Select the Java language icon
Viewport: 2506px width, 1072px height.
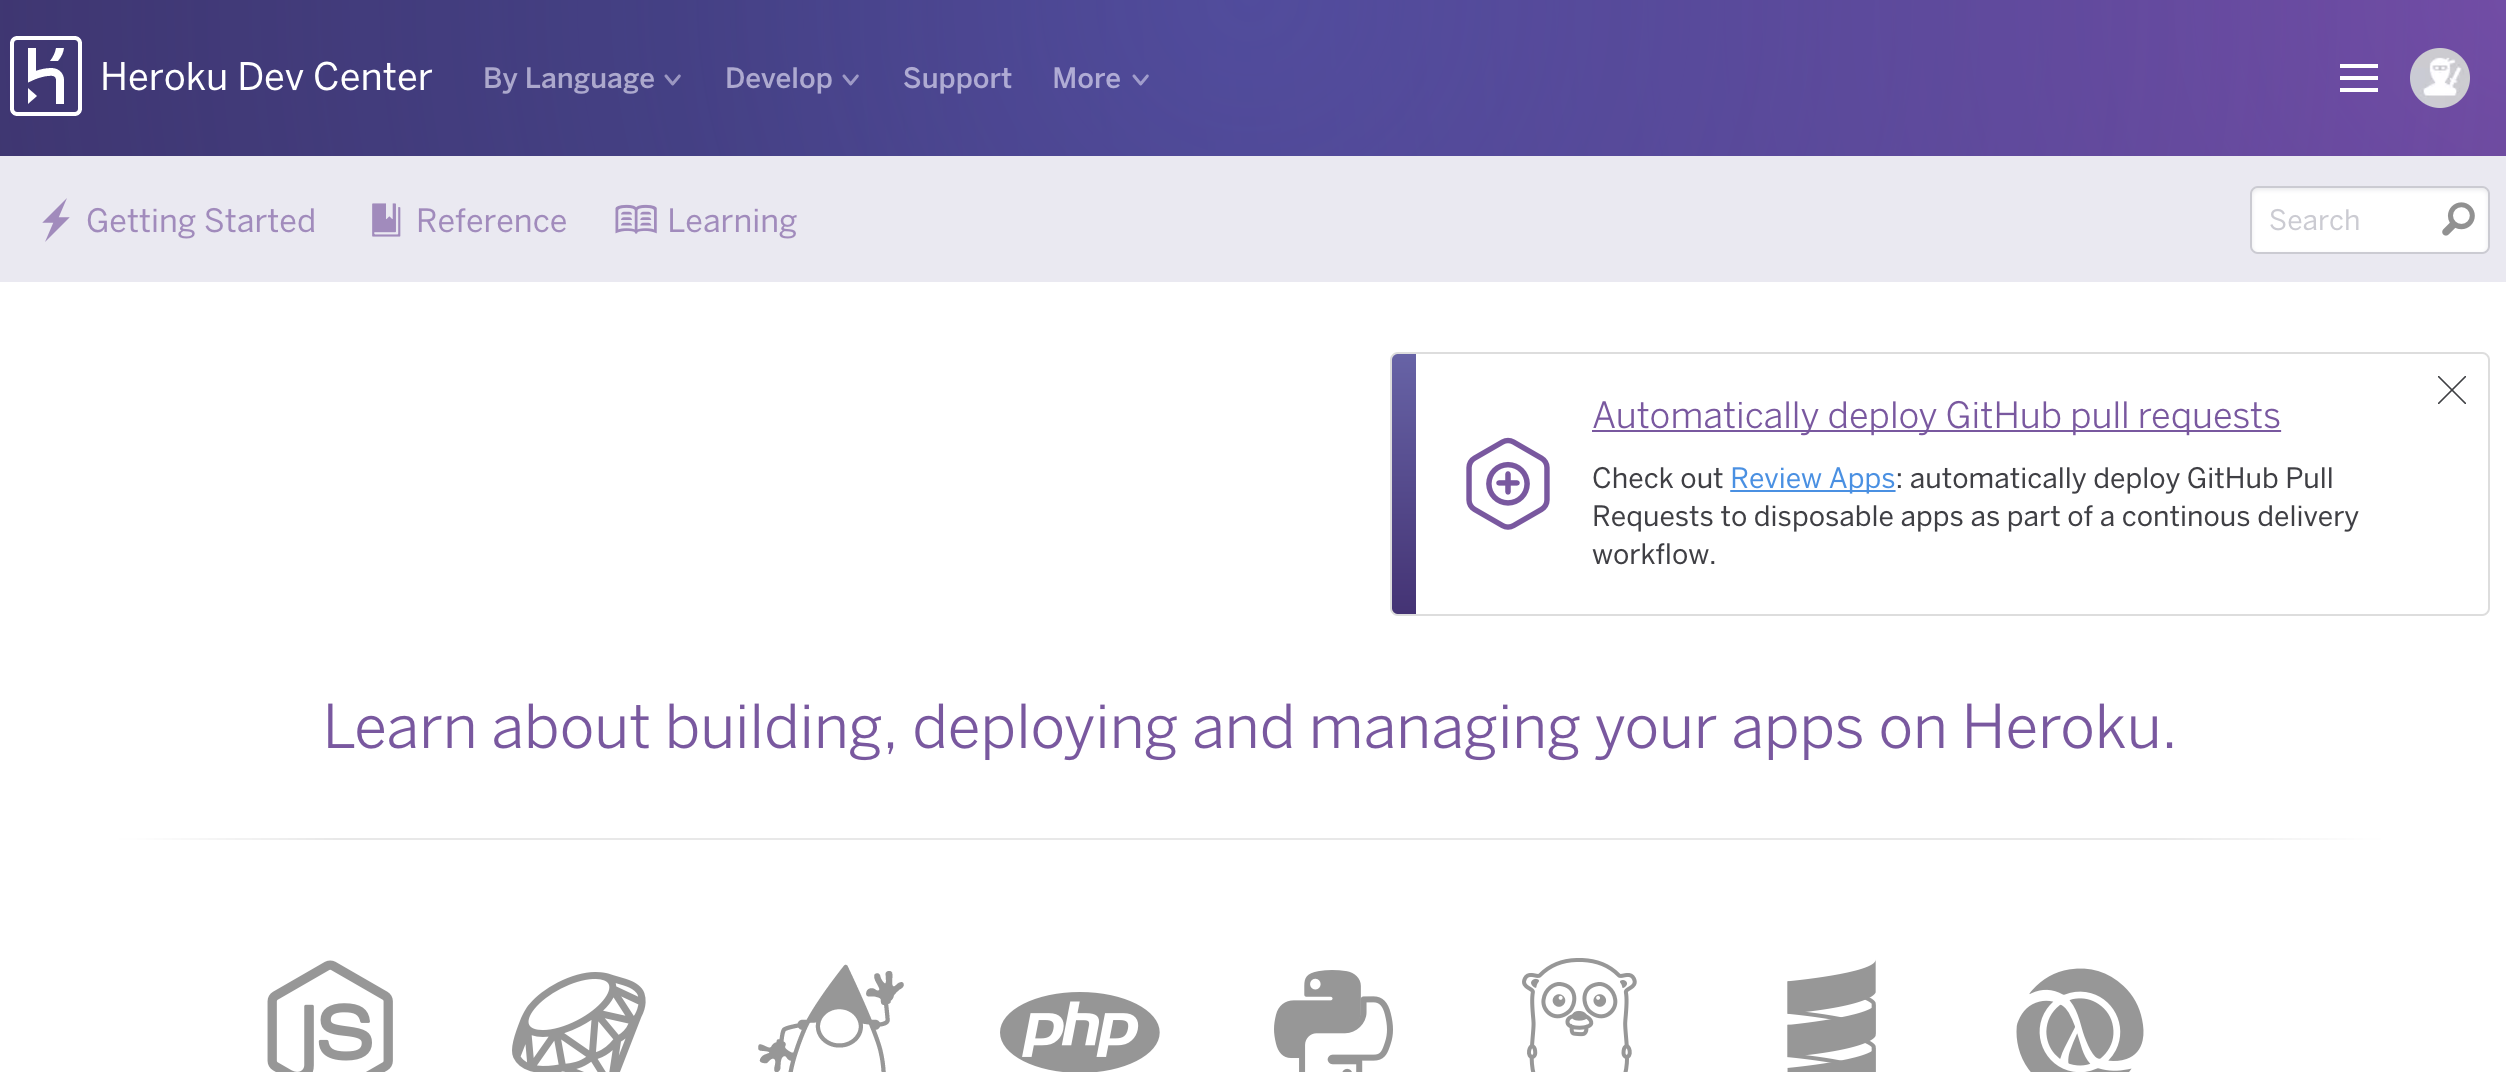(x=830, y=1018)
